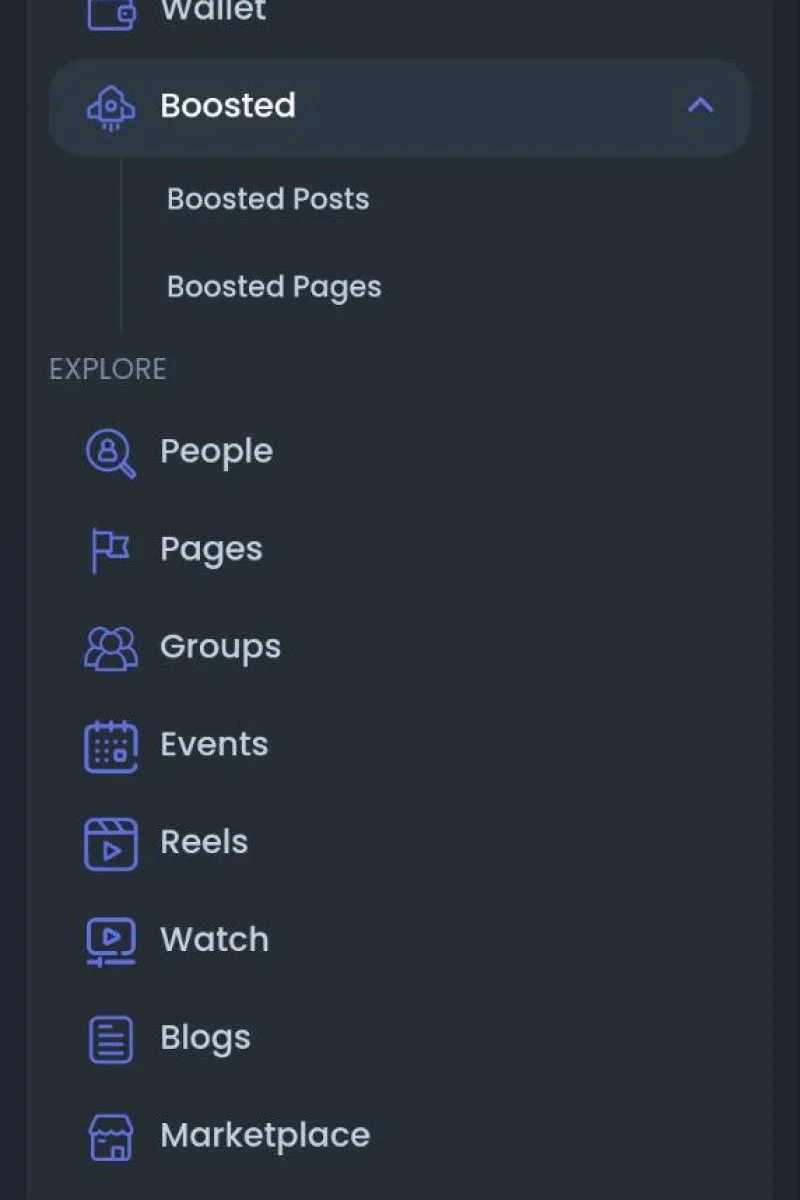Click the Reels clapperboard icon
This screenshot has width=800, height=1200.
pyautogui.click(x=110, y=843)
